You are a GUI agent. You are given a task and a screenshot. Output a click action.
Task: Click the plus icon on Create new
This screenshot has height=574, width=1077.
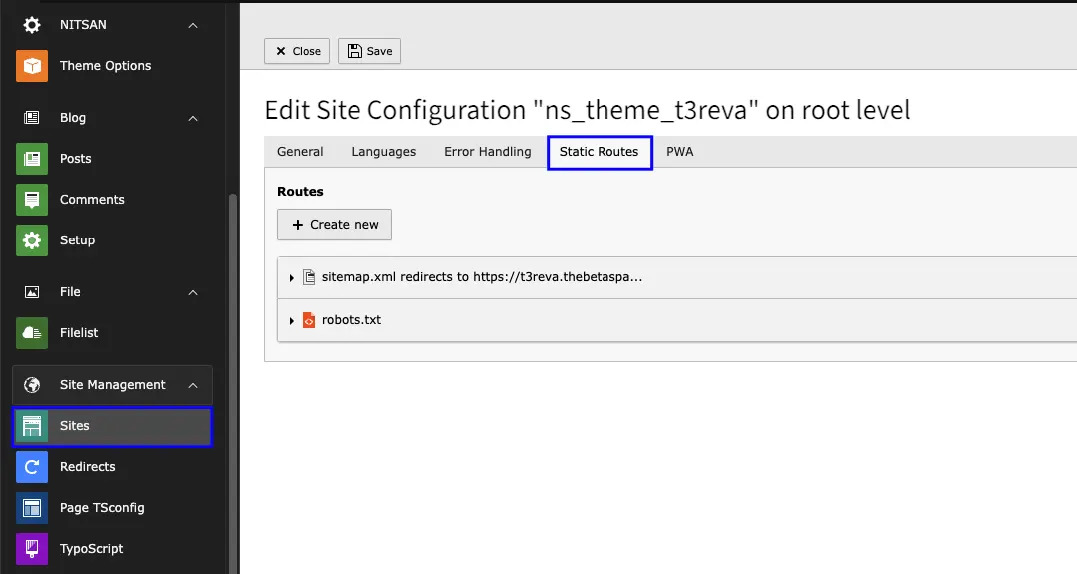point(297,225)
